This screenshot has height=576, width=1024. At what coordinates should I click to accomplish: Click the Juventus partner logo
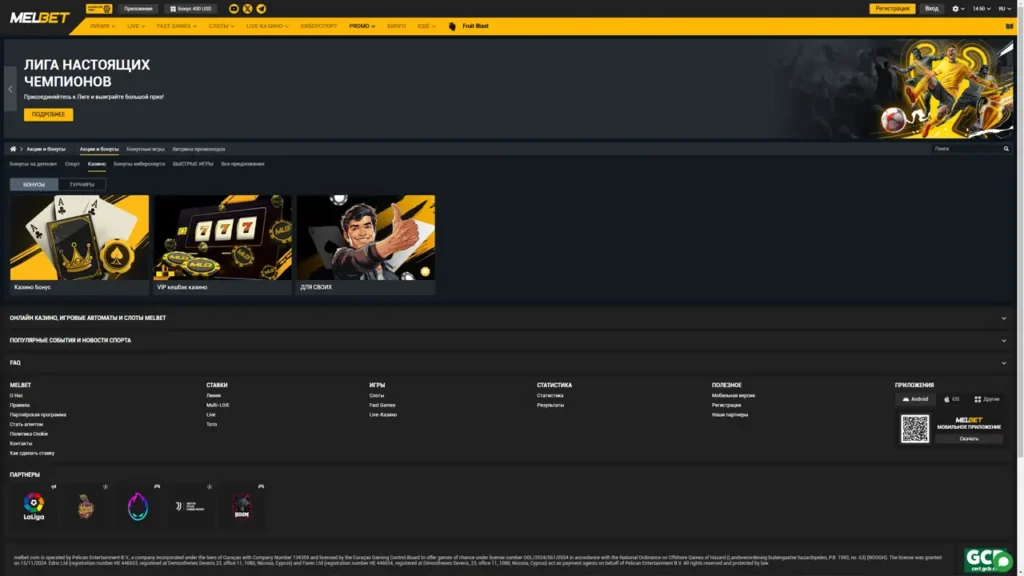click(x=189, y=506)
